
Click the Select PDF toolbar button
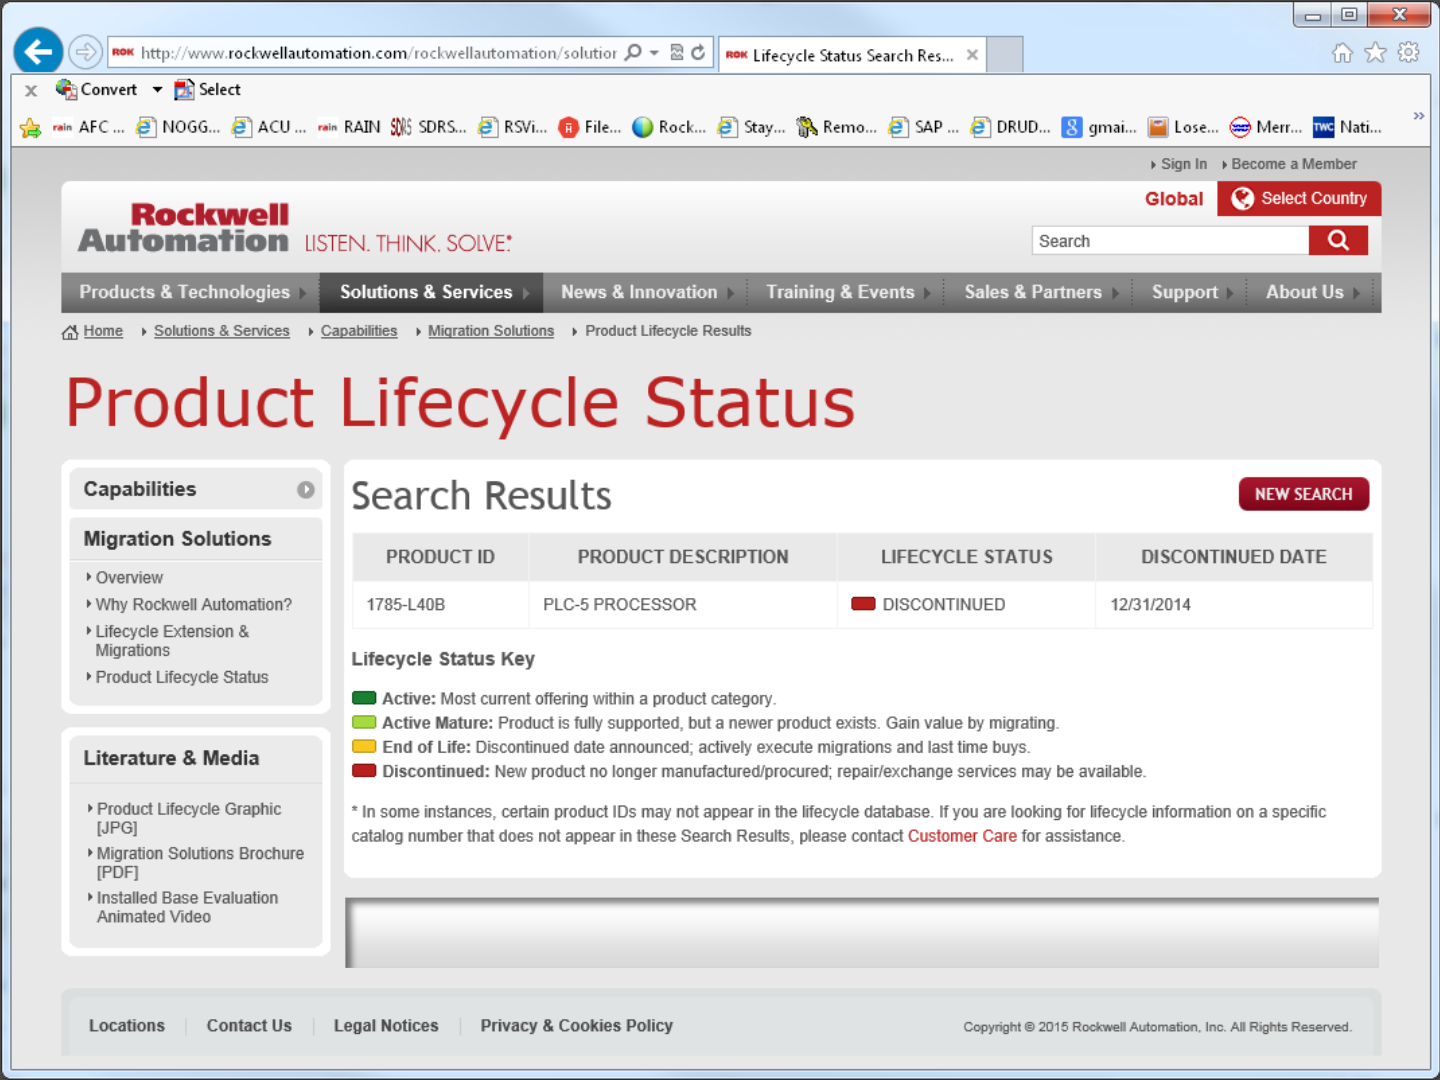(x=207, y=89)
